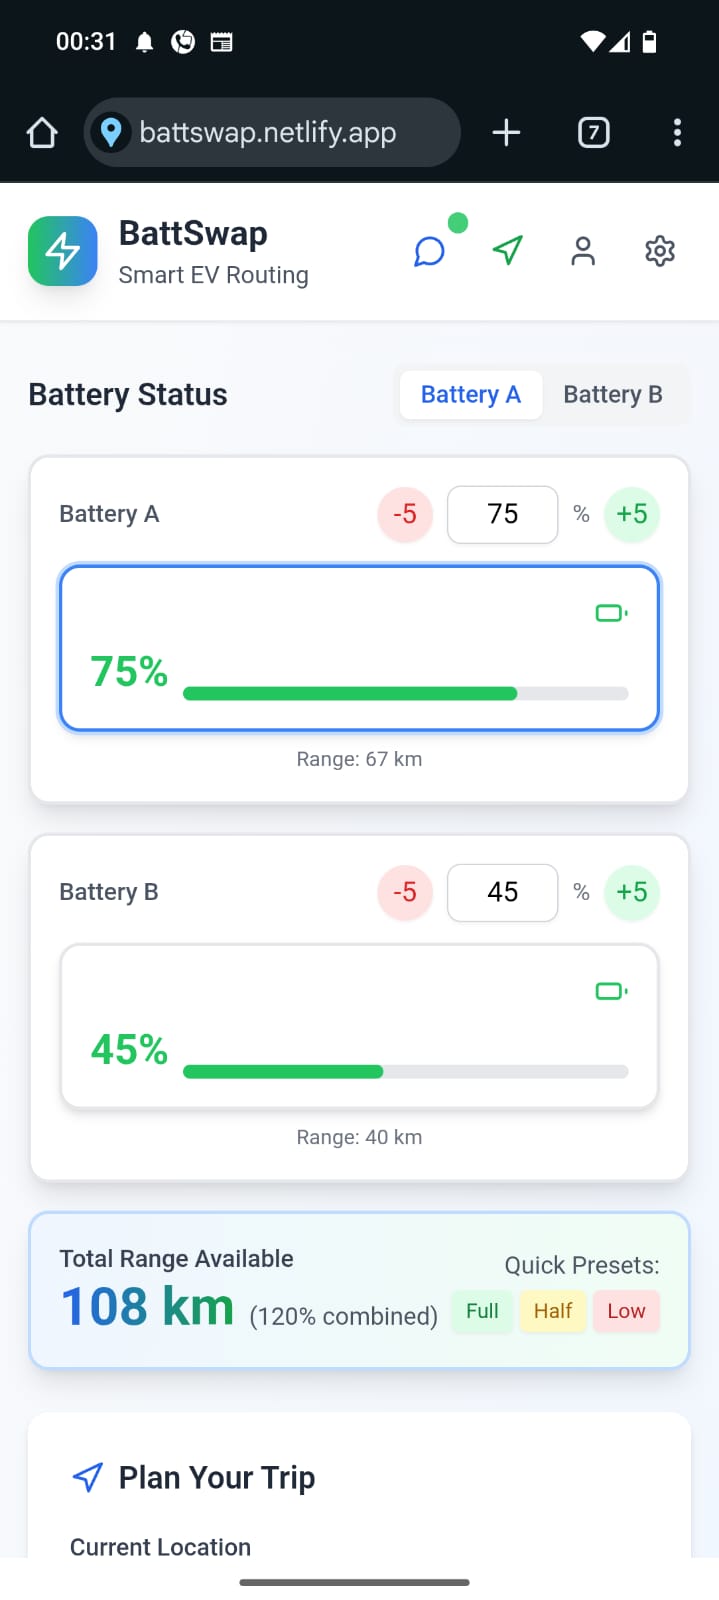Increase Battery B by 5 percent

click(x=632, y=892)
